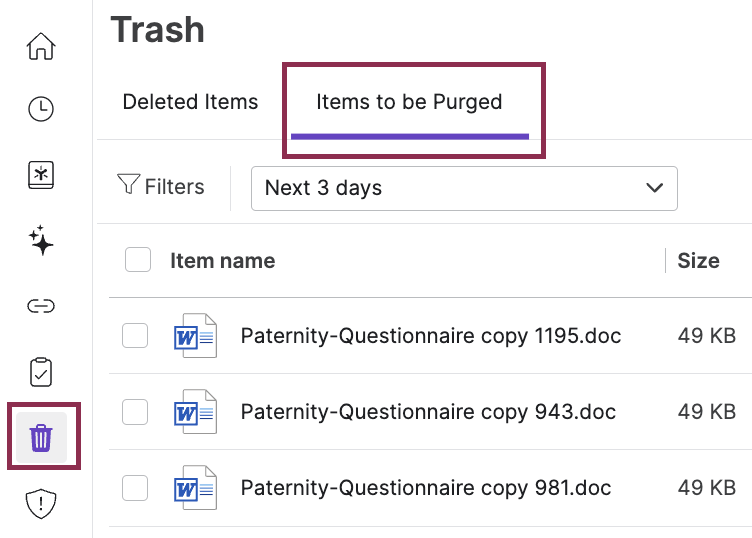Open the Trash bin sidebar icon

(41, 437)
